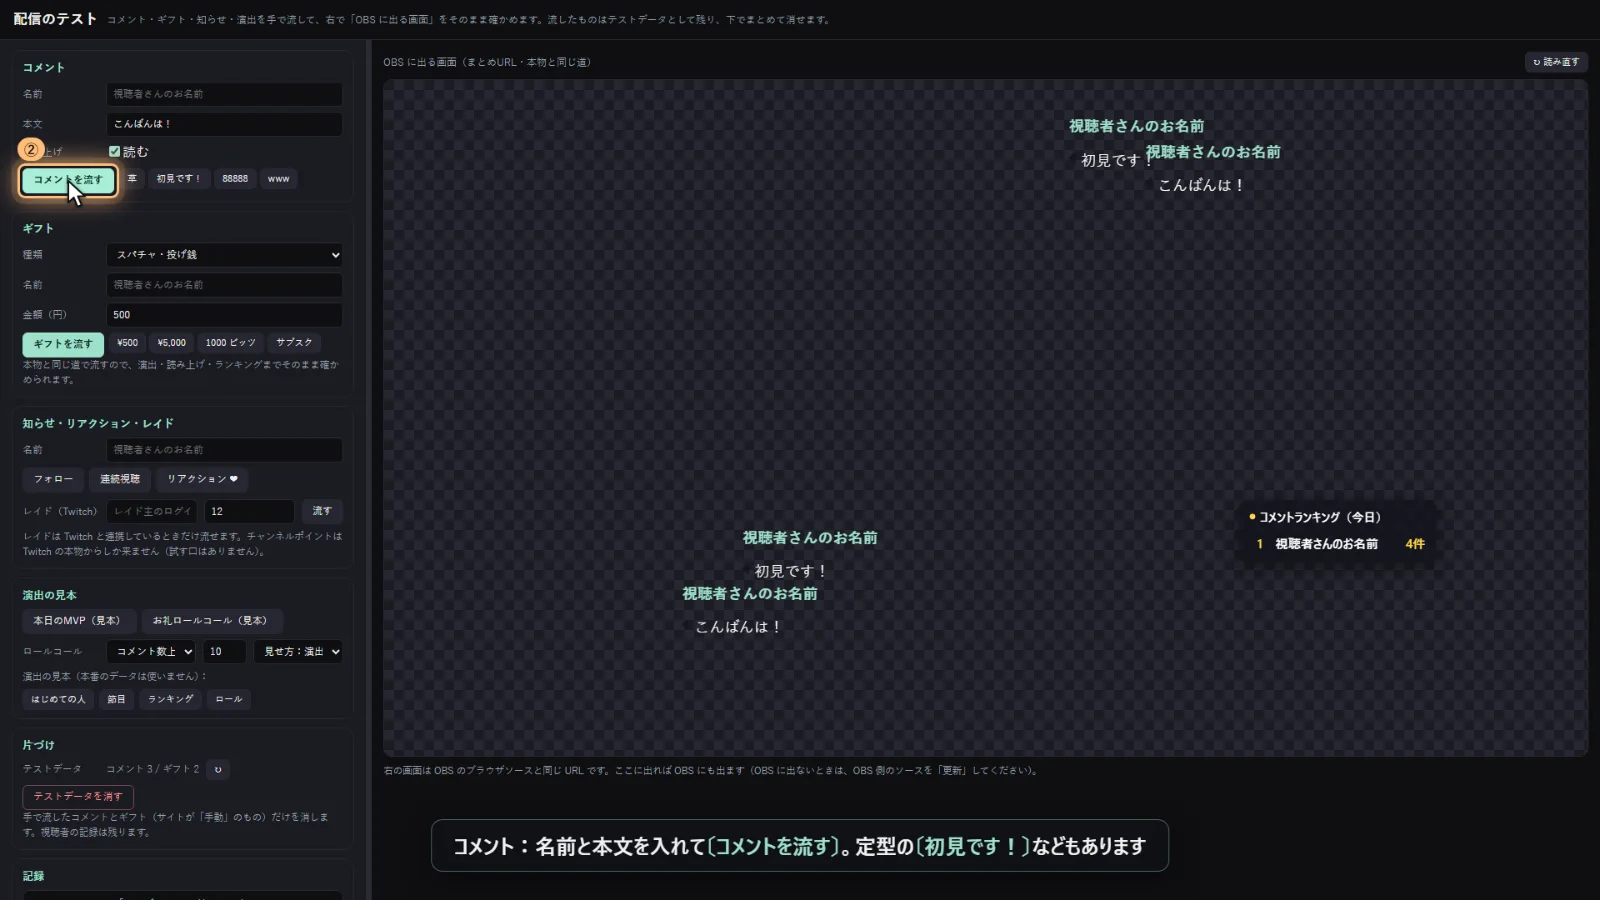Choose the 88888 preset comment
Screen dimensions: 1600x900
pyautogui.click(x=235, y=179)
